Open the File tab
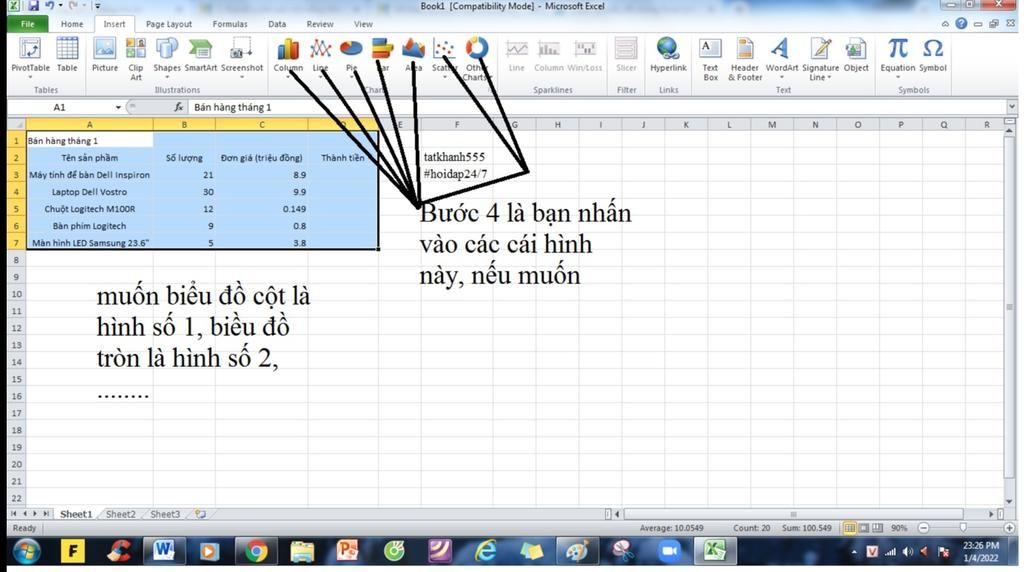 tap(27, 24)
